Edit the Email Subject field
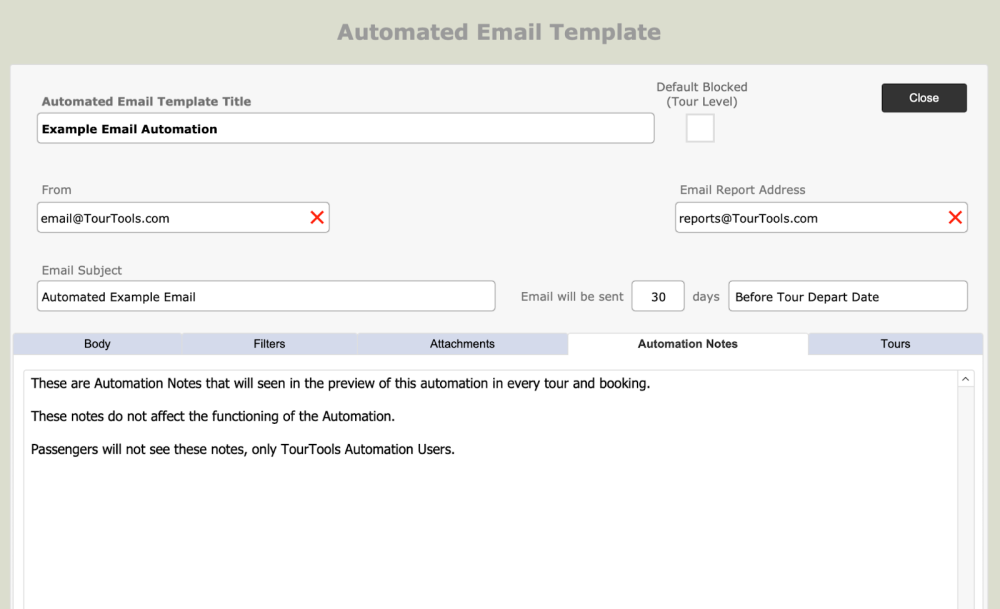The width and height of the screenshot is (1000, 609). tap(266, 296)
